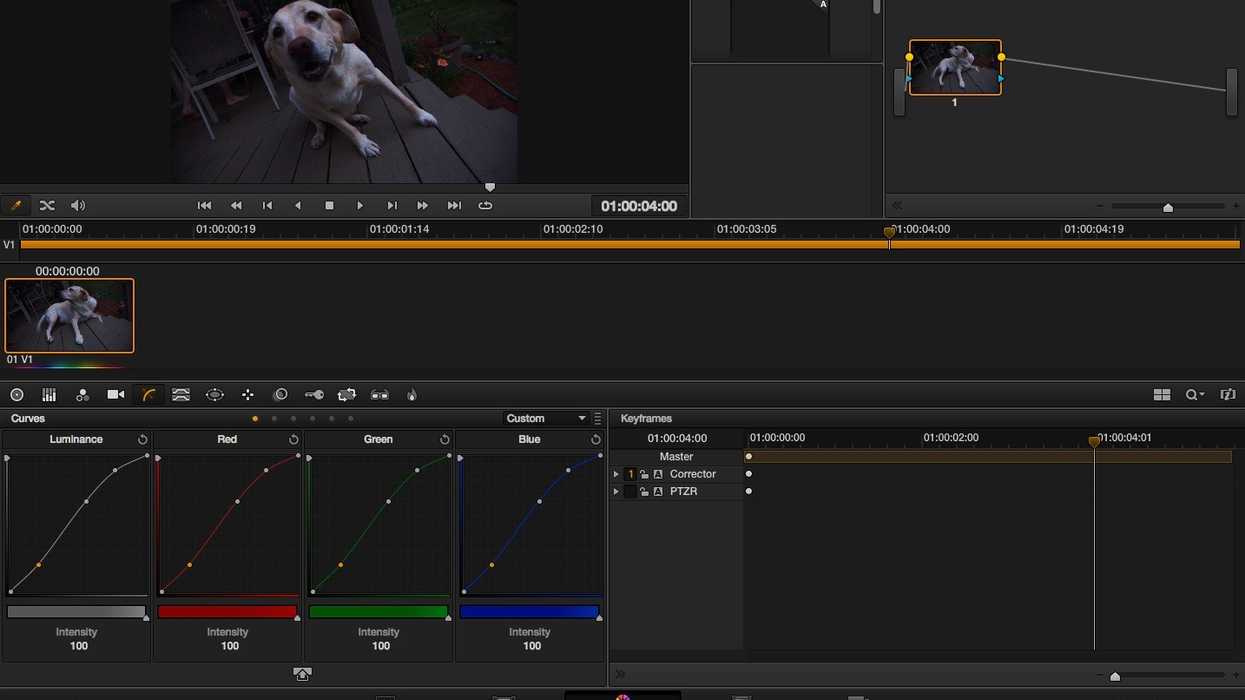
Task: Open the Stereoscopic 3D glasses palette
Action: tap(380, 395)
